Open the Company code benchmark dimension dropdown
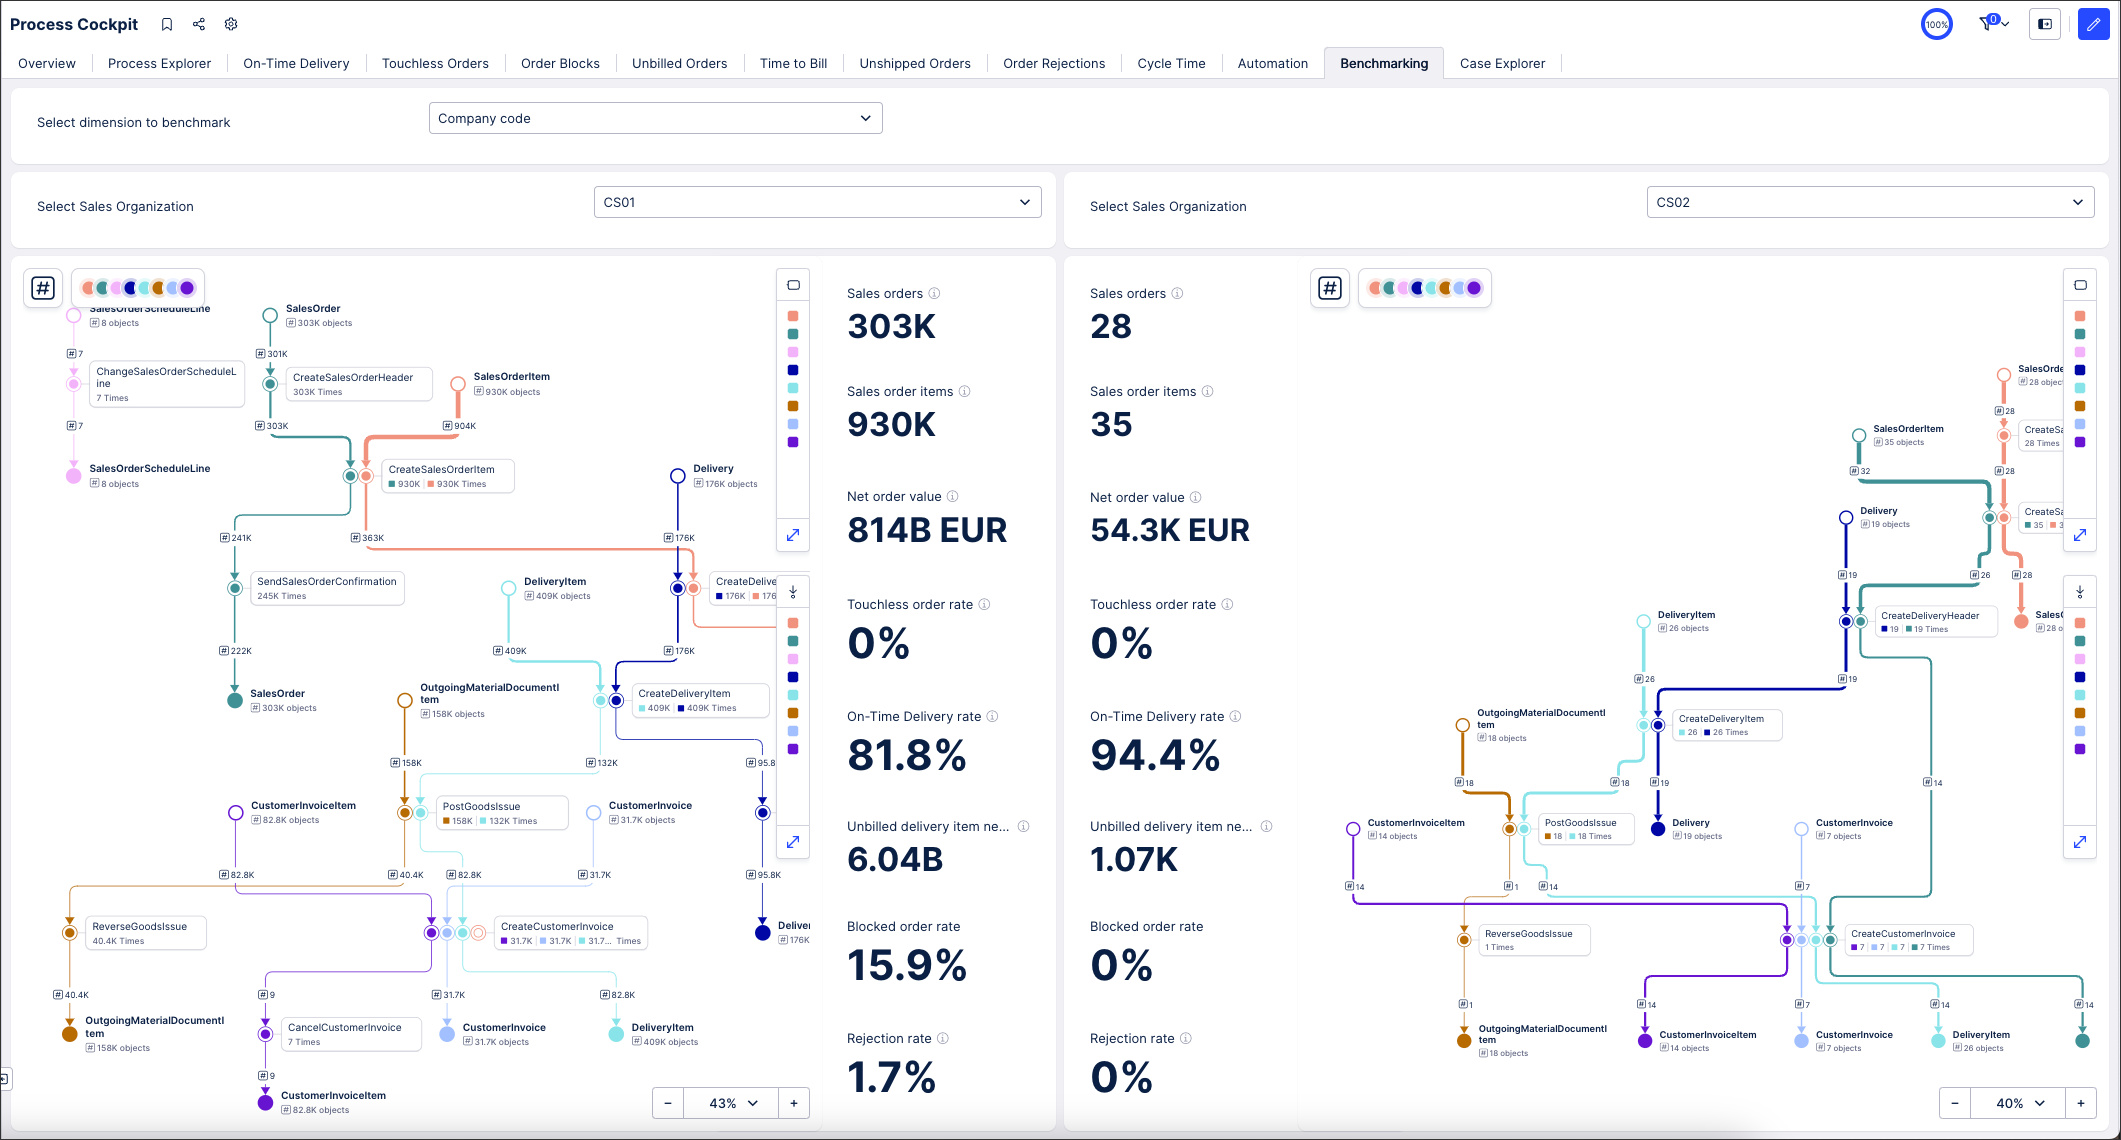 coord(656,118)
